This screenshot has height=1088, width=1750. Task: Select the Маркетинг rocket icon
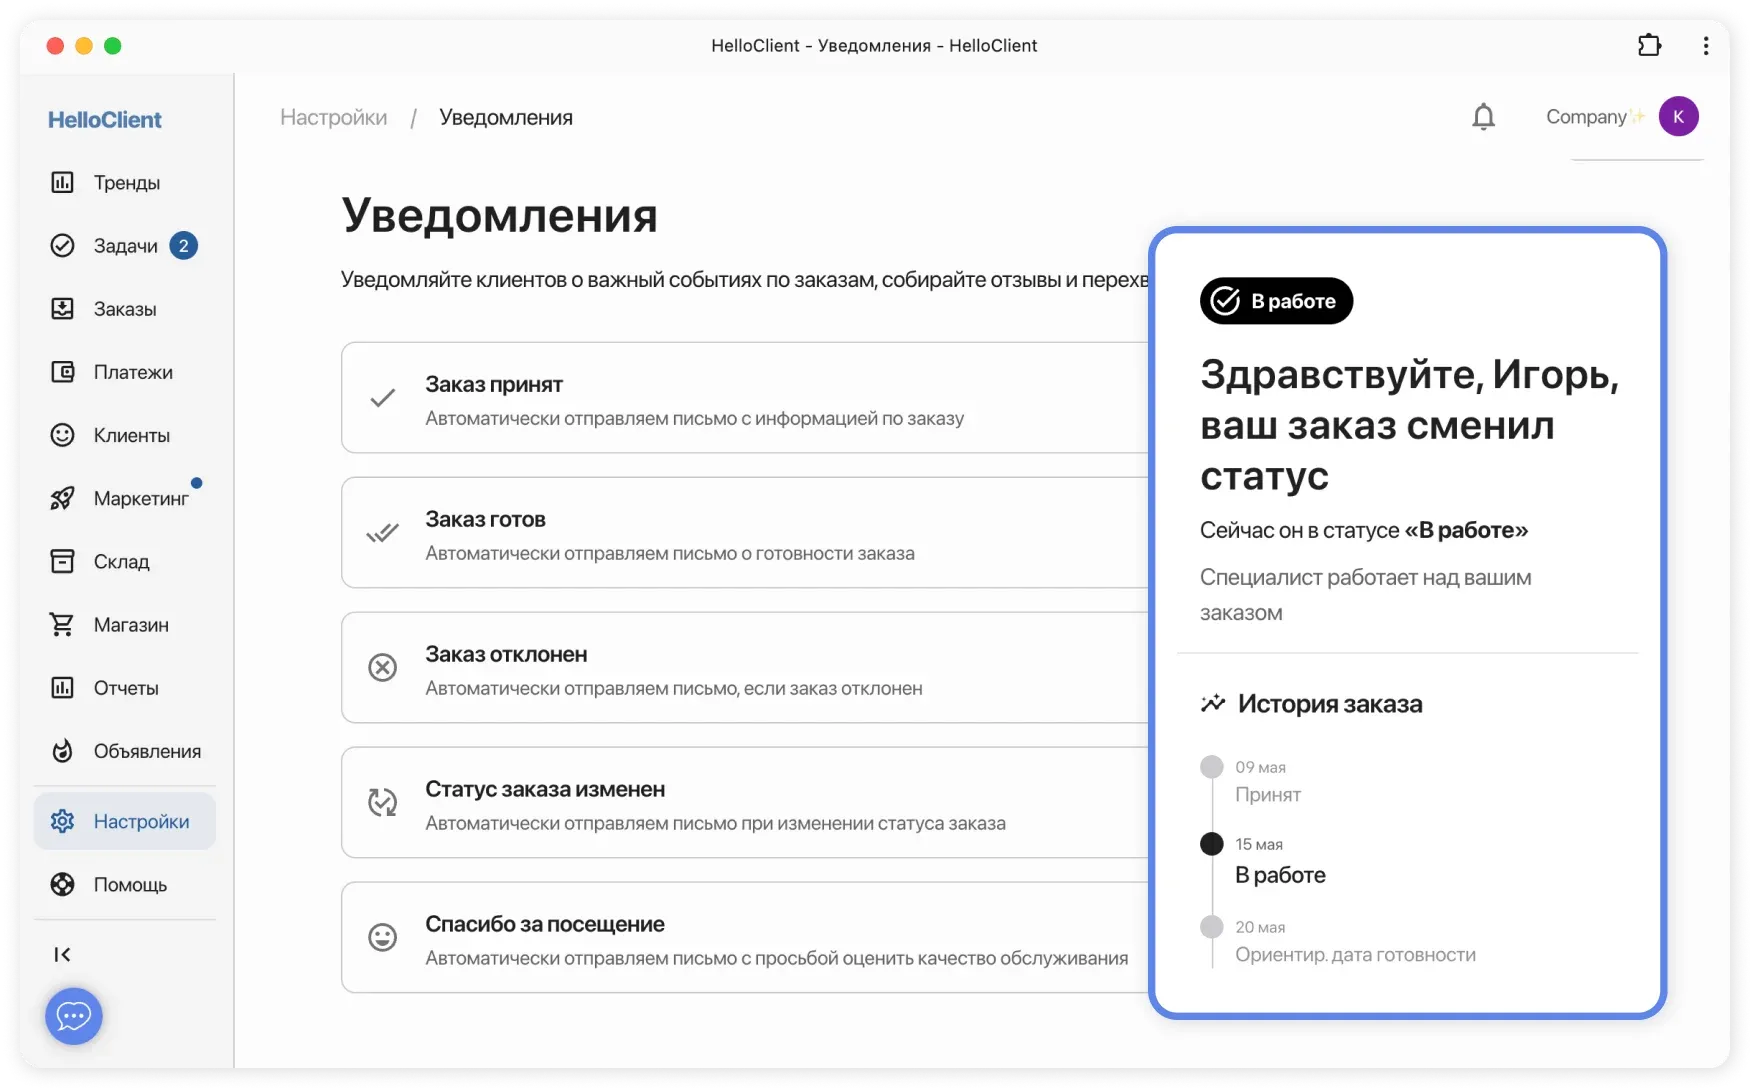click(x=62, y=498)
